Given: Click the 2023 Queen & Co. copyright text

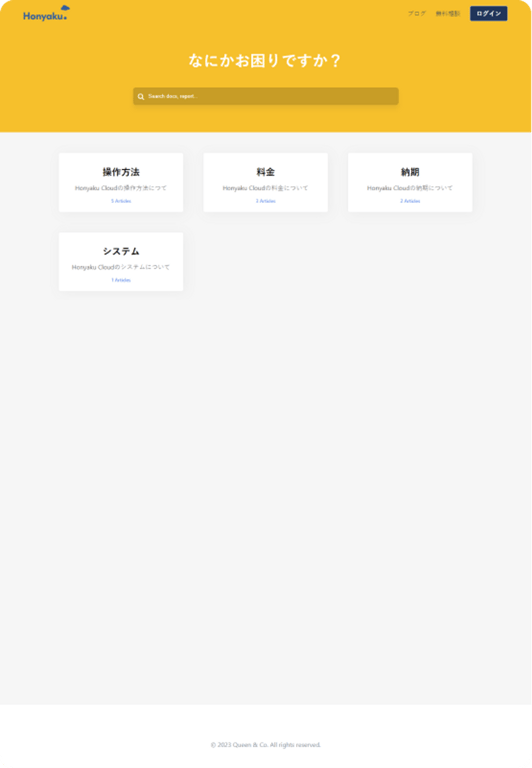Looking at the screenshot, I should click(x=266, y=745).
